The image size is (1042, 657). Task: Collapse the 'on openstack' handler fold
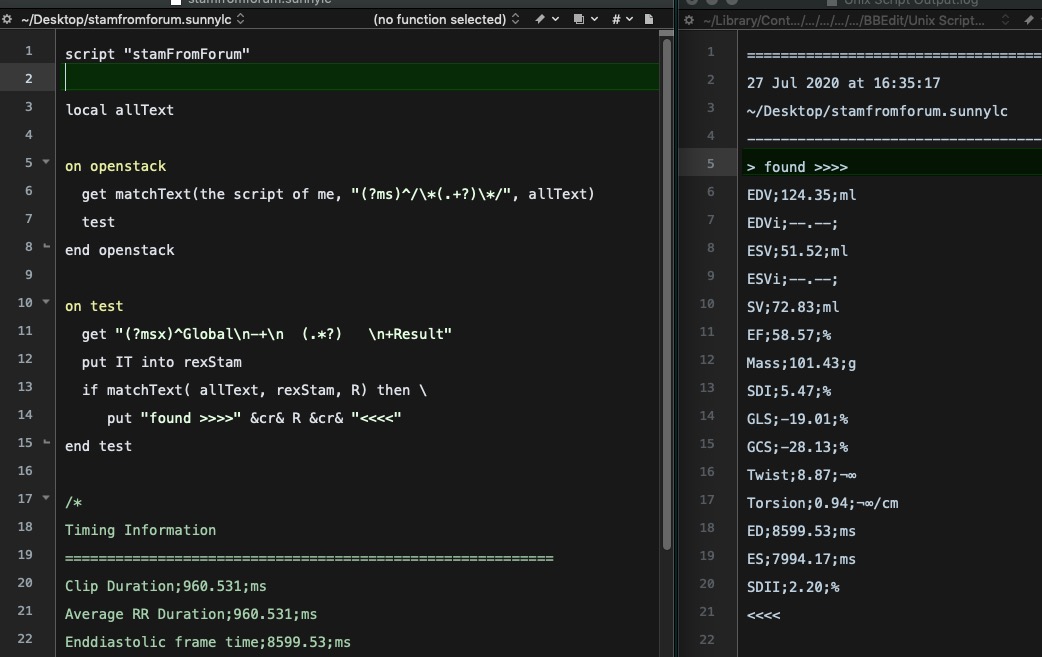(46, 162)
